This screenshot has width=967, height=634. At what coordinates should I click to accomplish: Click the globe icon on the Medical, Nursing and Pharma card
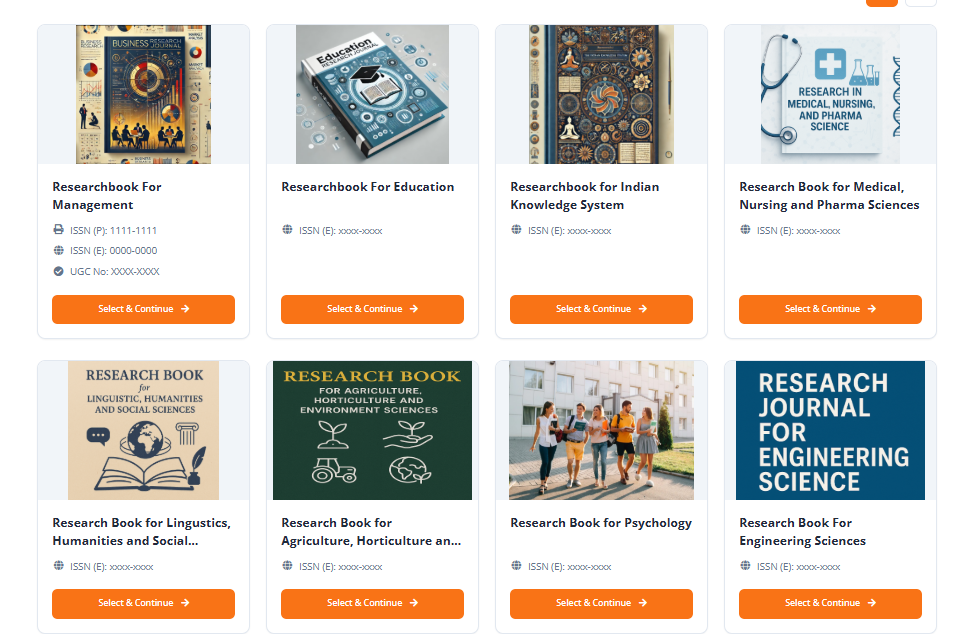click(745, 230)
